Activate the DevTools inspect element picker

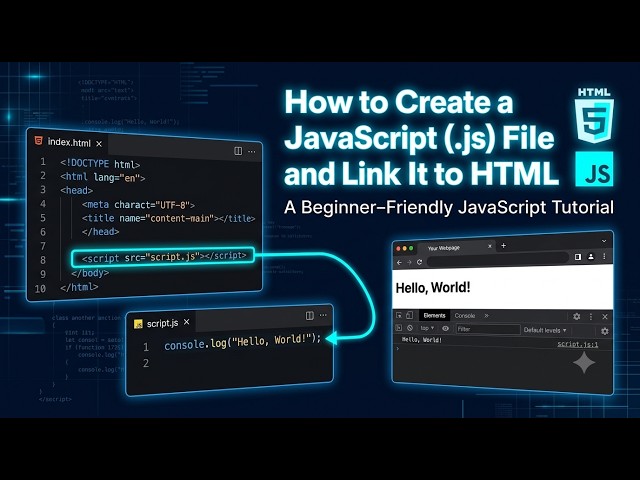399,315
